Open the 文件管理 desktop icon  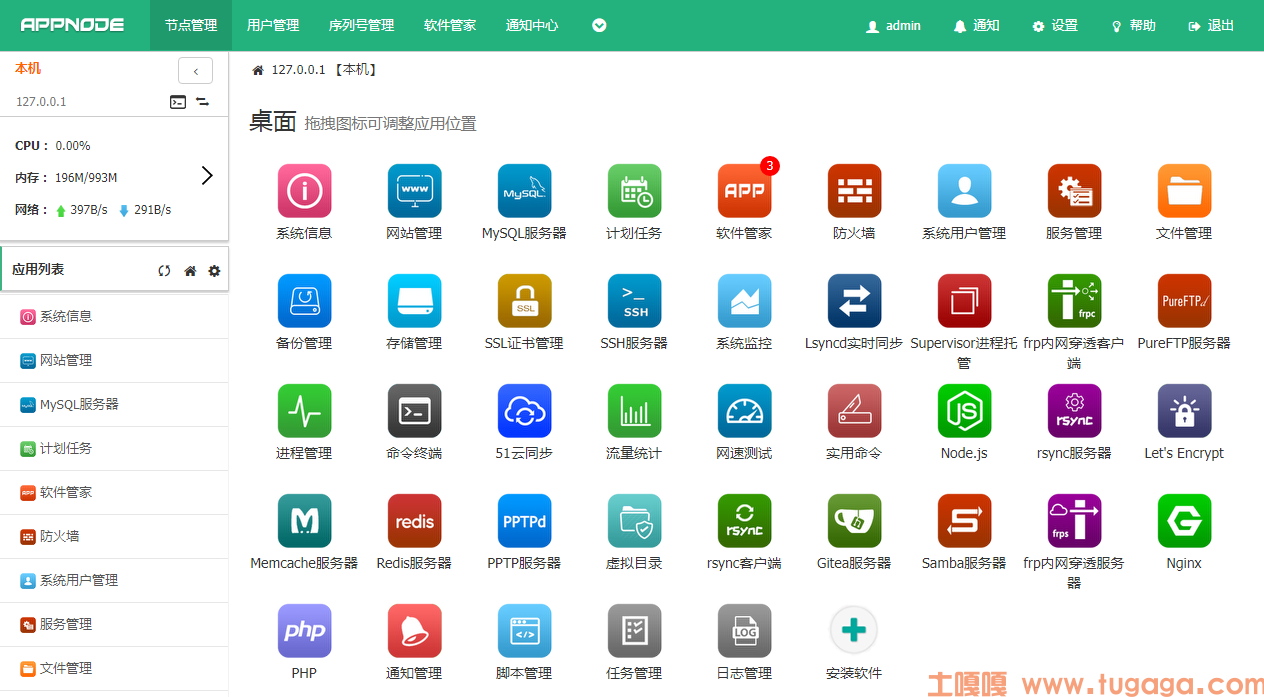coord(1184,191)
